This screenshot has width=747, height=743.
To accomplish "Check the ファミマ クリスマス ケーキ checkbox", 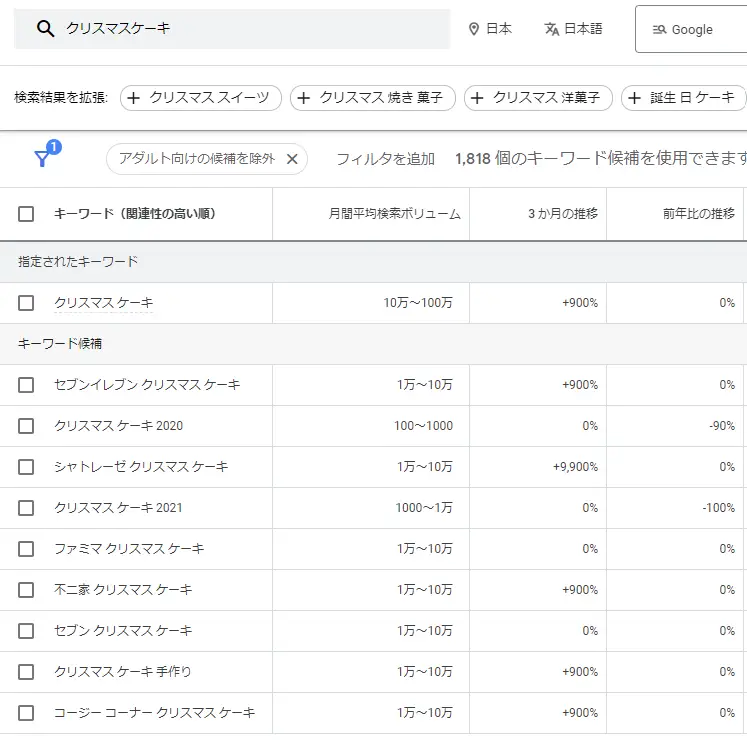I will click(26, 549).
